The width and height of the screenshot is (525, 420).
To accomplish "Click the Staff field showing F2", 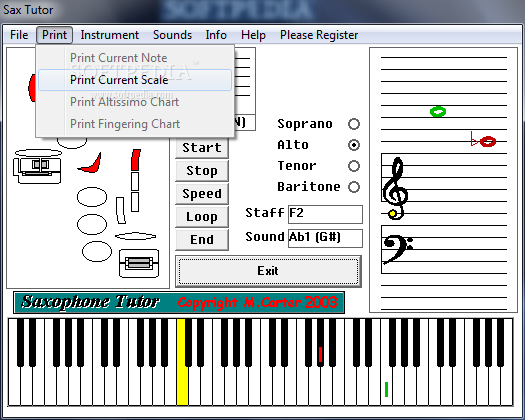I will pos(325,214).
